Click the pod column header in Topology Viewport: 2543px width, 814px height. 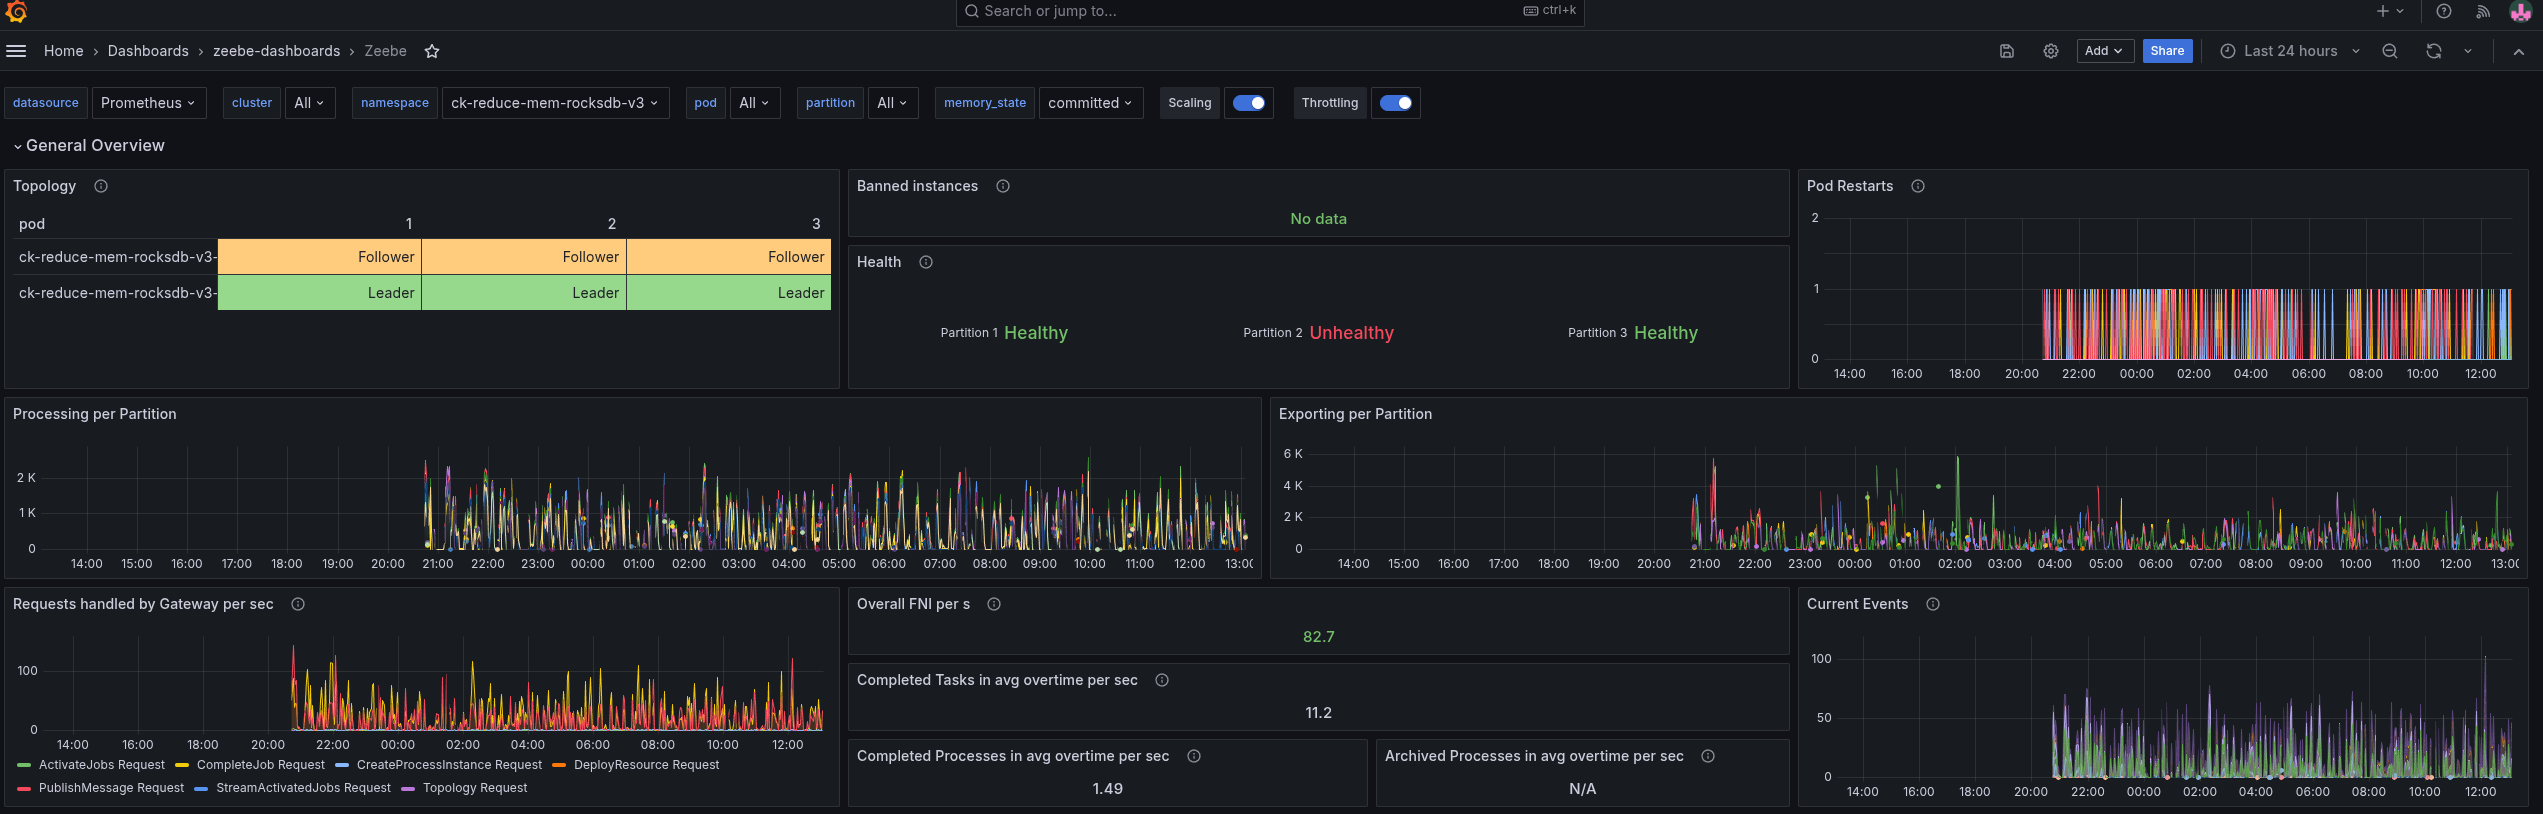pyautogui.click(x=32, y=224)
